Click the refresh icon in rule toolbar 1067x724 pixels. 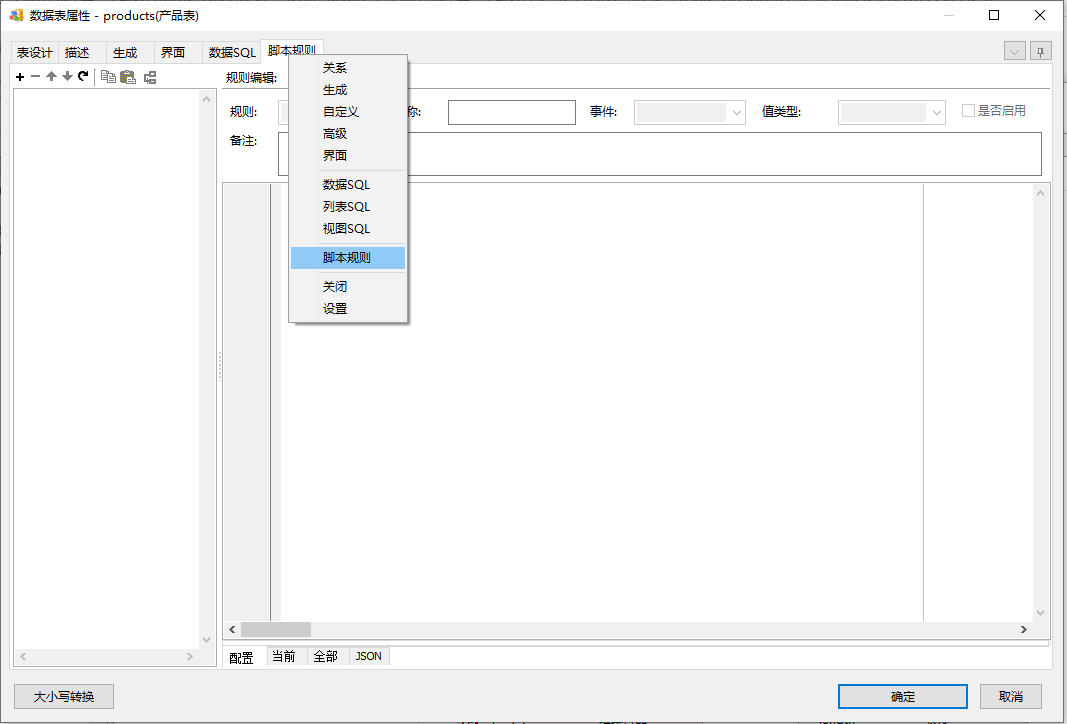83,77
